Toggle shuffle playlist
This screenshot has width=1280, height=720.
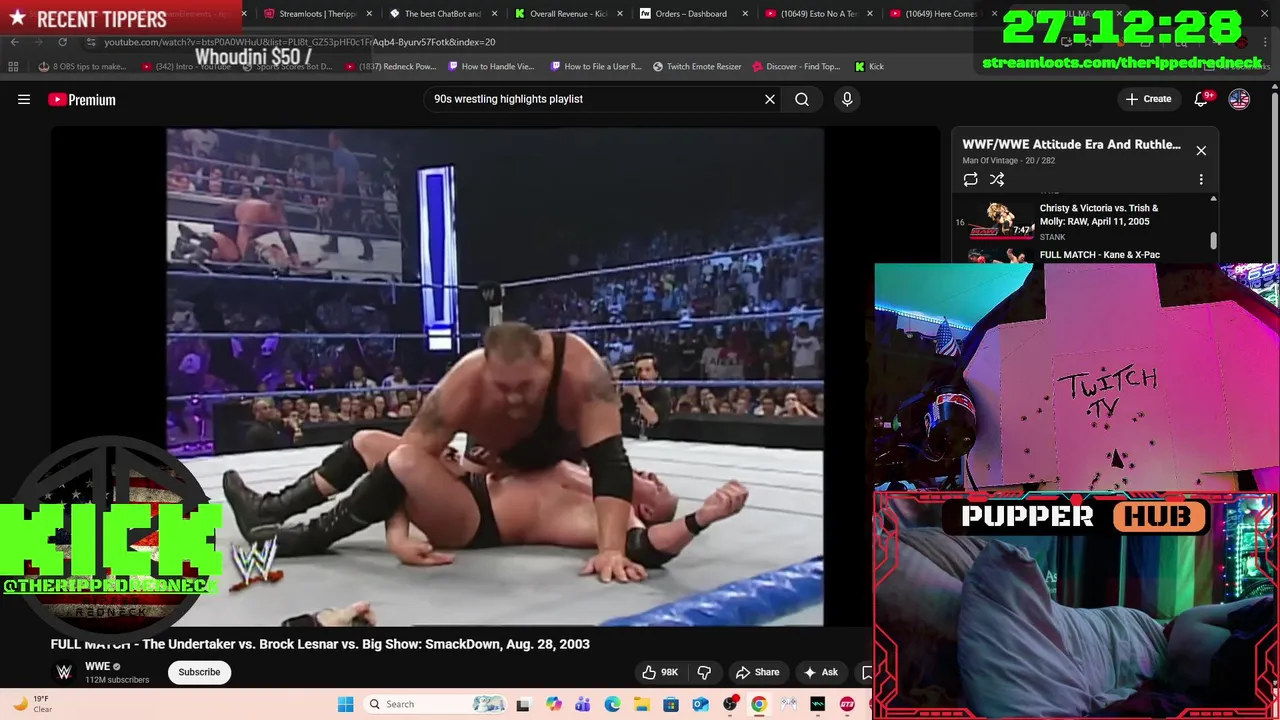click(x=997, y=179)
